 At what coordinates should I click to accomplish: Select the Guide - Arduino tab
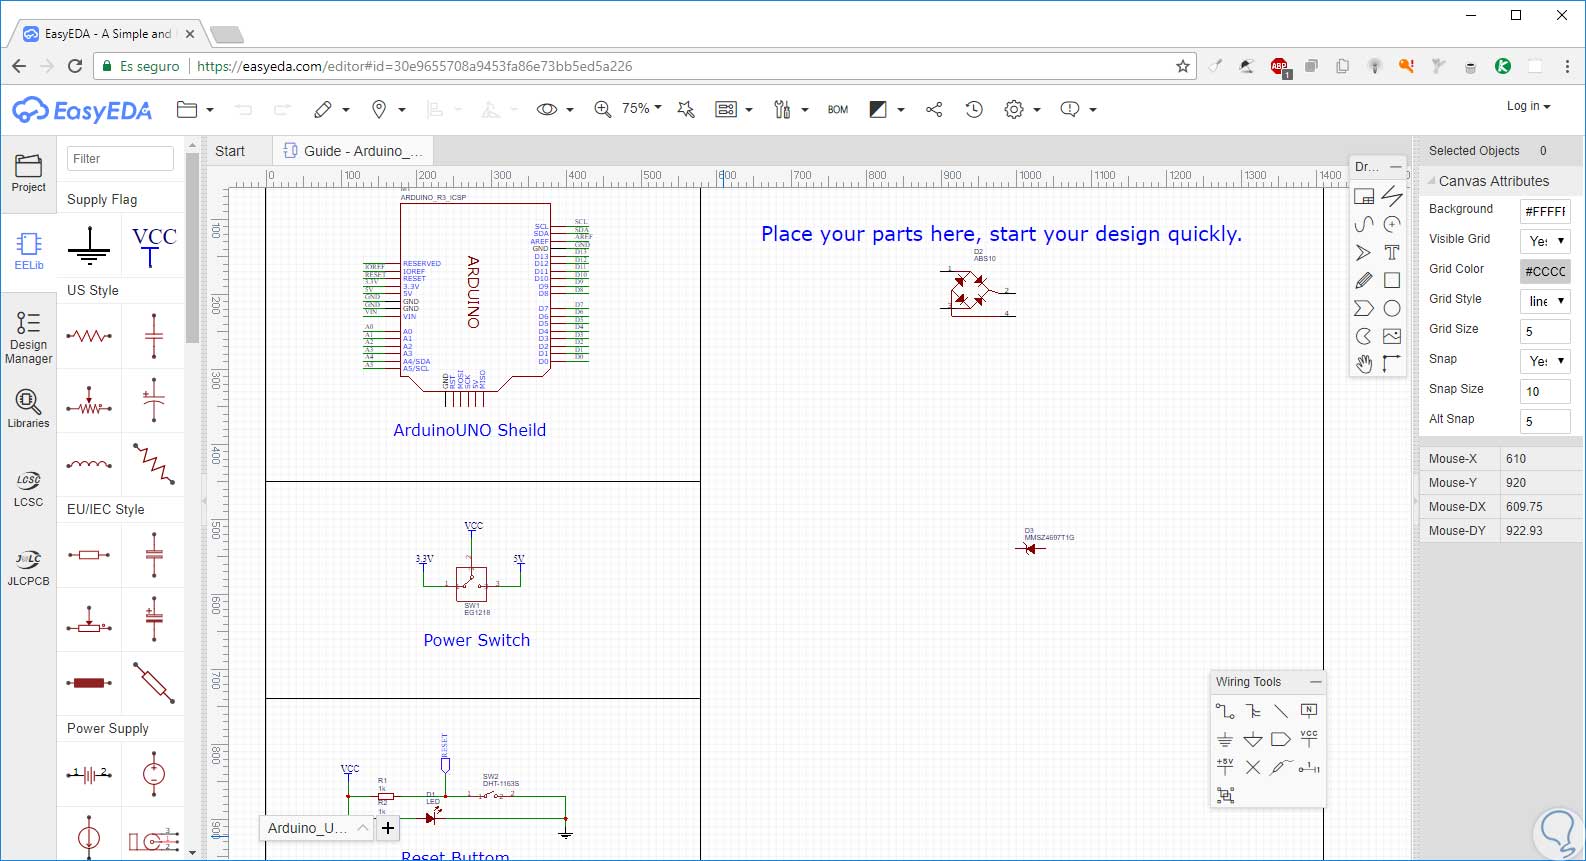(353, 151)
